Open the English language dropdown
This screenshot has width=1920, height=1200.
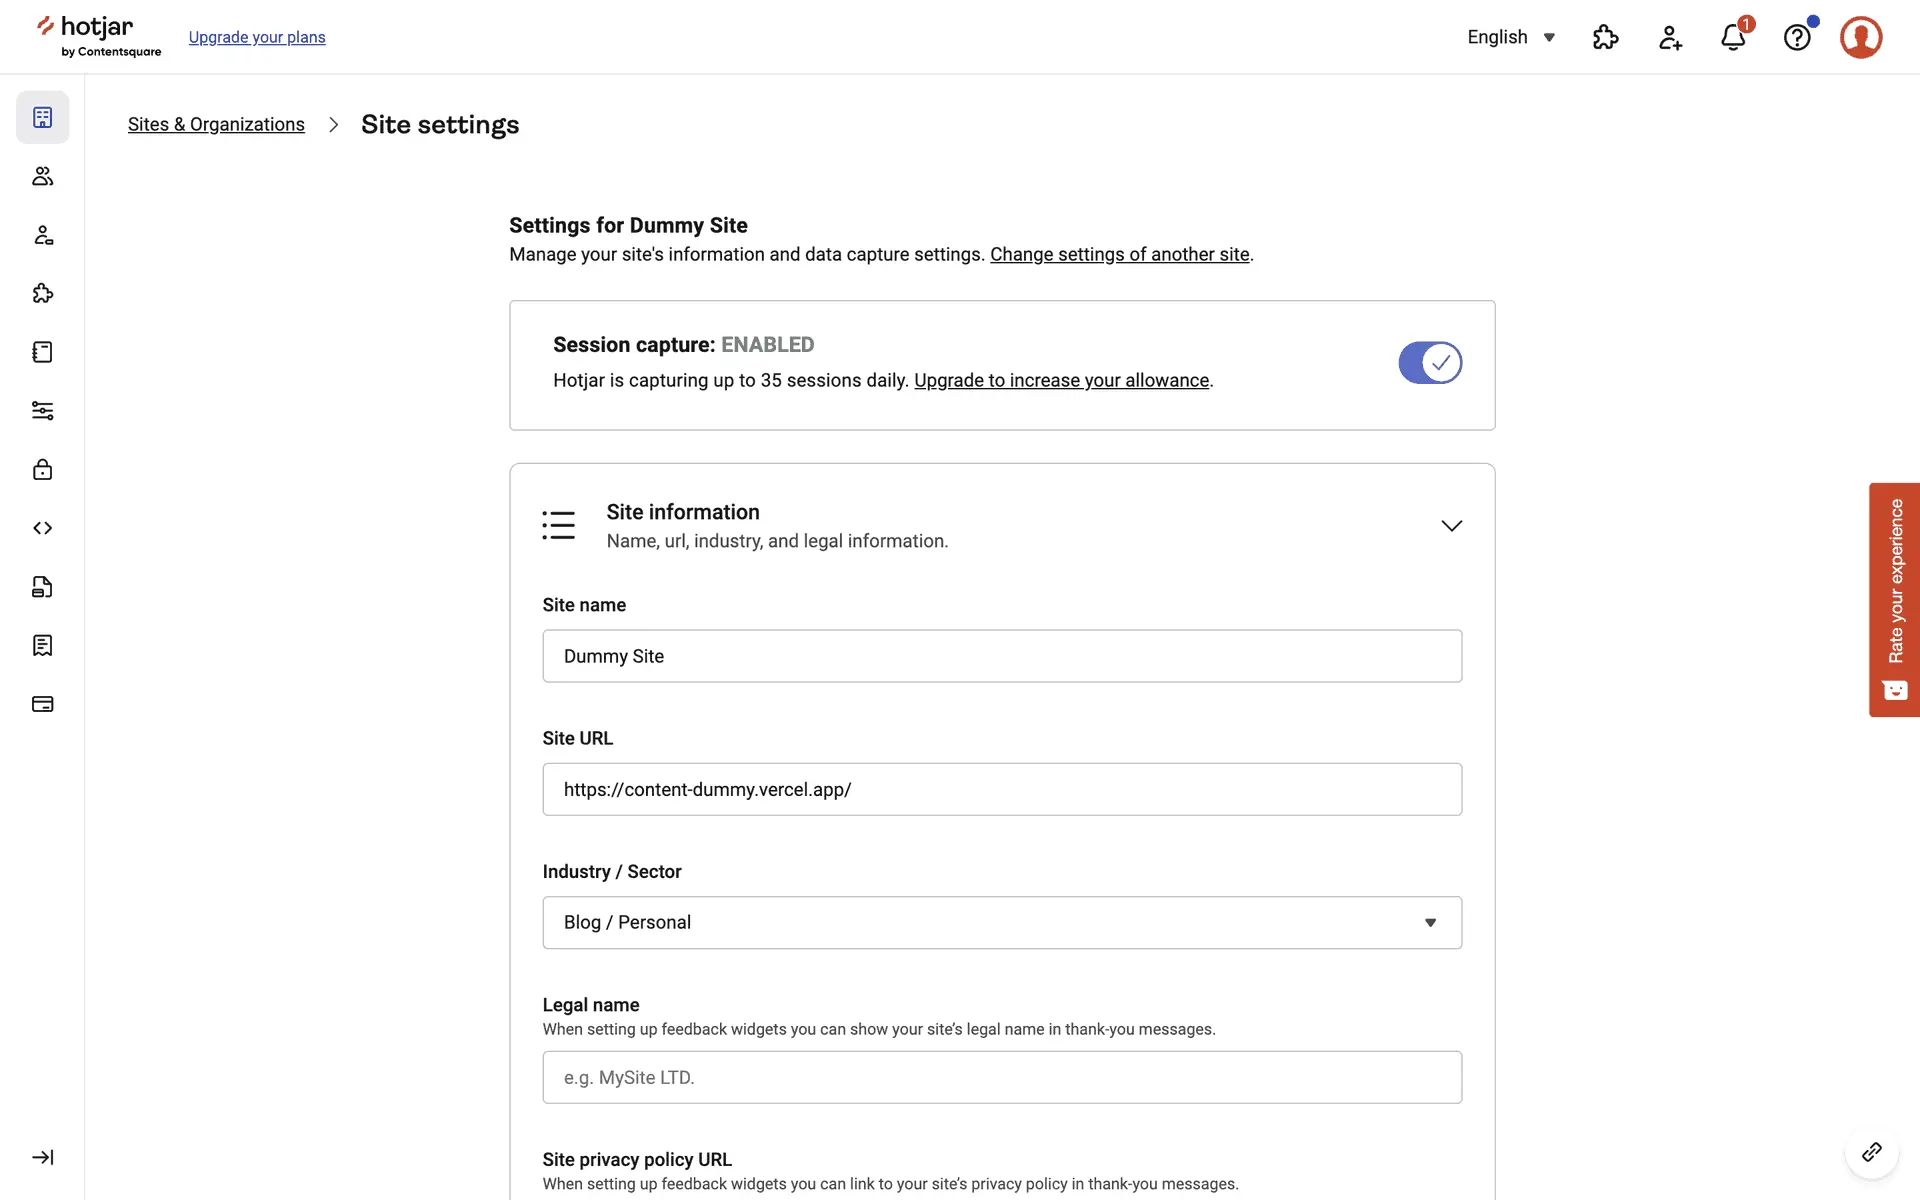1510,37
